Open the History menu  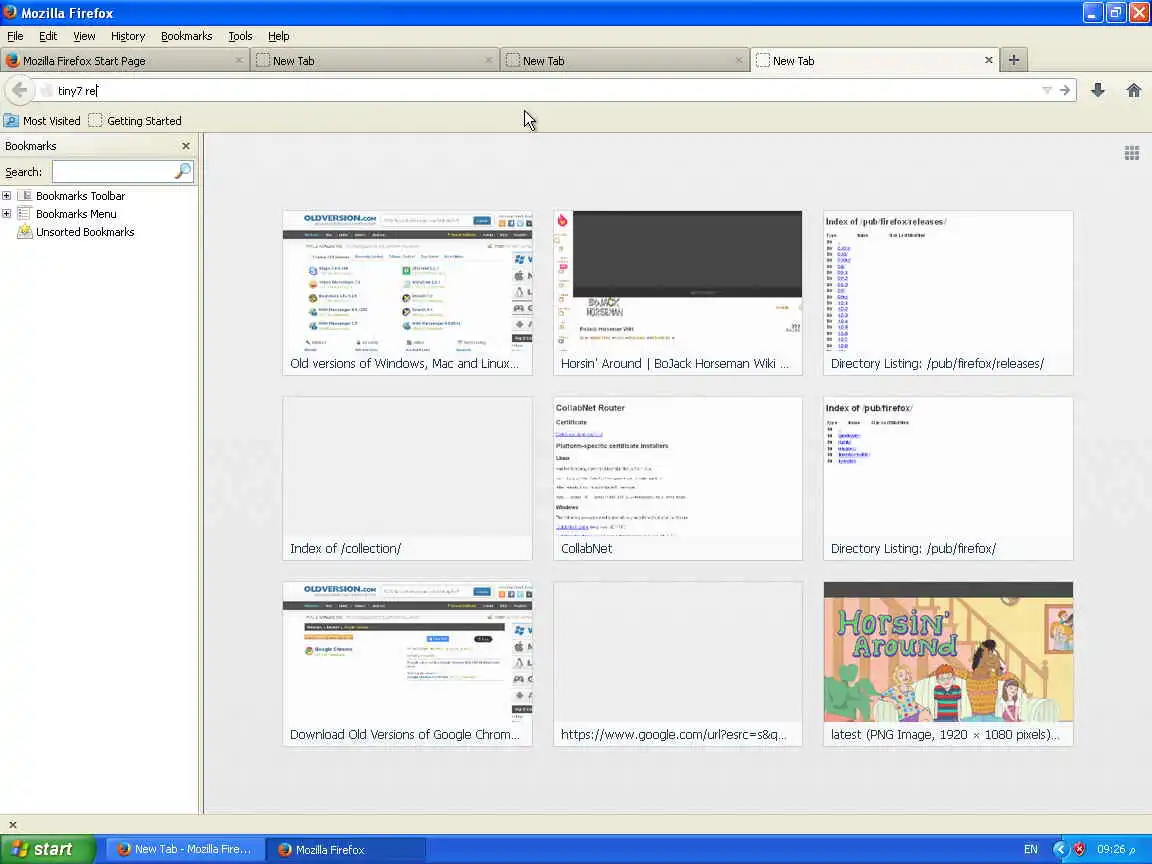[x=128, y=36]
